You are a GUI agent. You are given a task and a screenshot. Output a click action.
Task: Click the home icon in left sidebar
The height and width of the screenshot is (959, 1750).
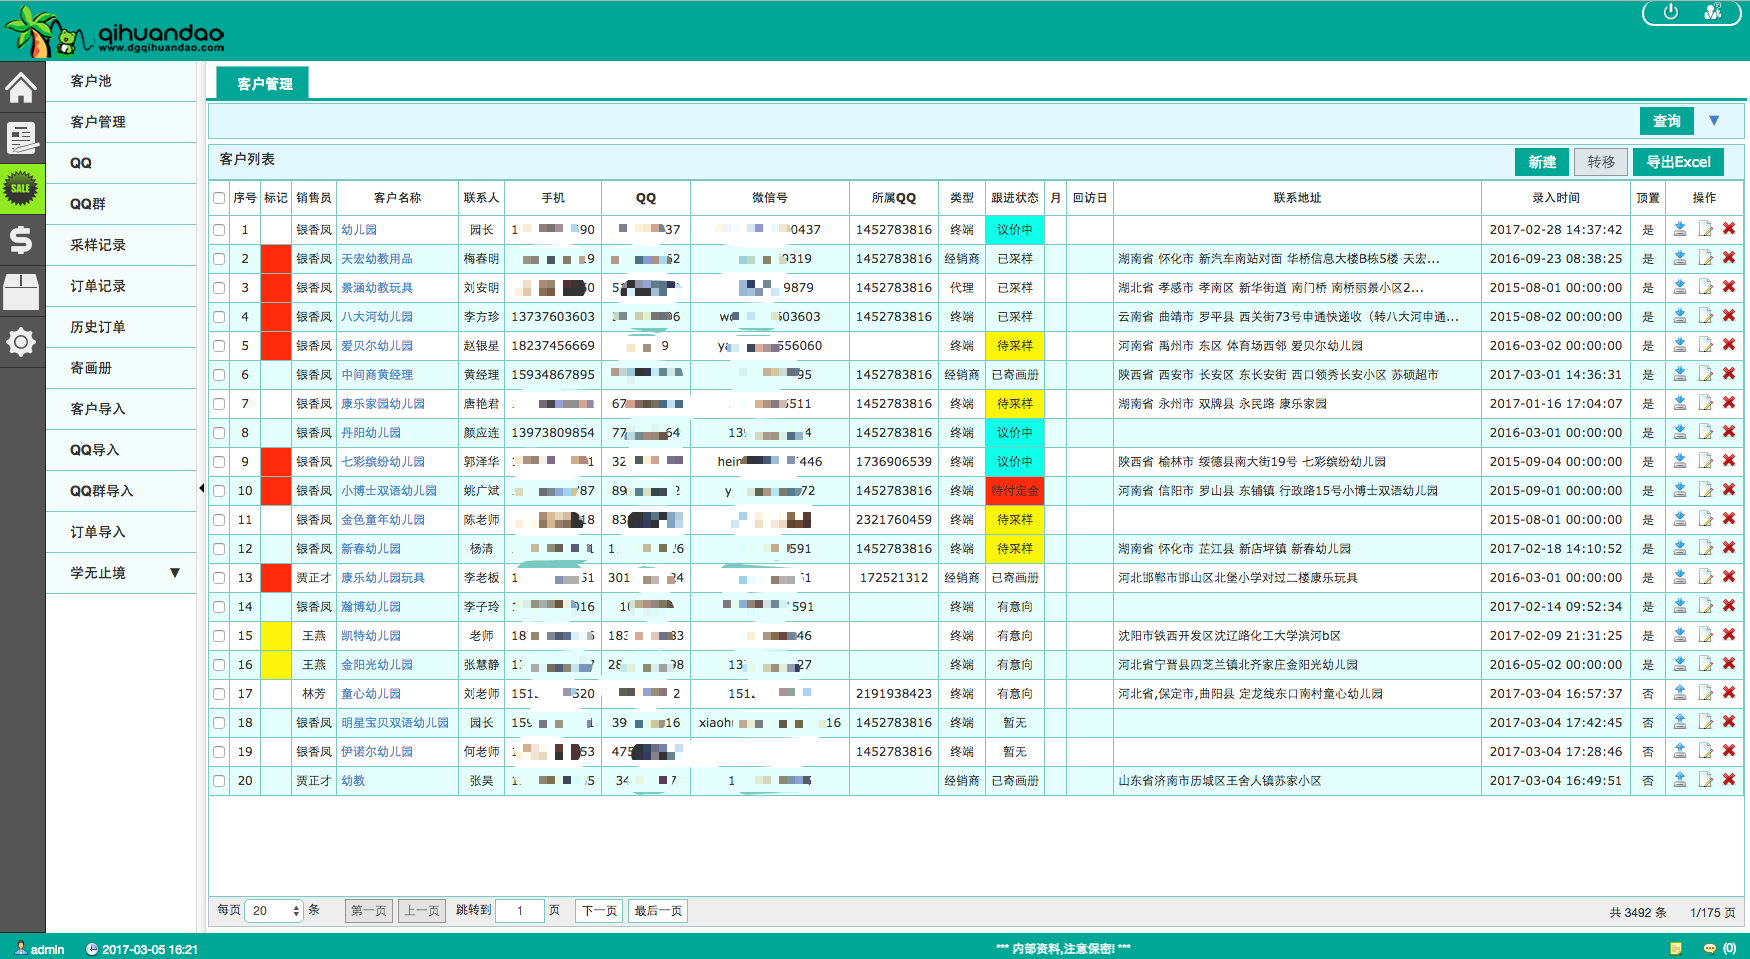(21, 88)
